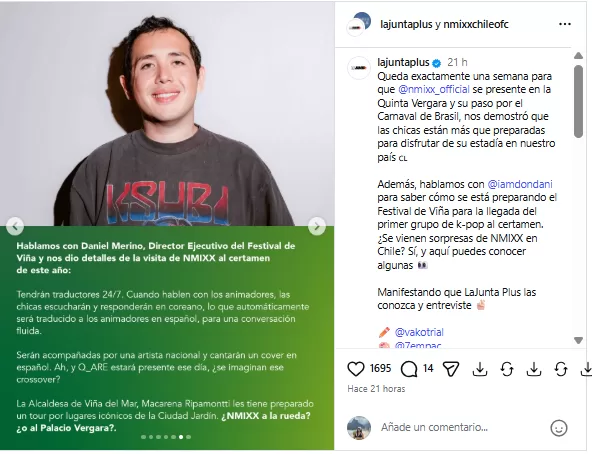This screenshot has height=454, width=592.
Task: Click the scrollbar up arrow in caption
Action: click(578, 56)
